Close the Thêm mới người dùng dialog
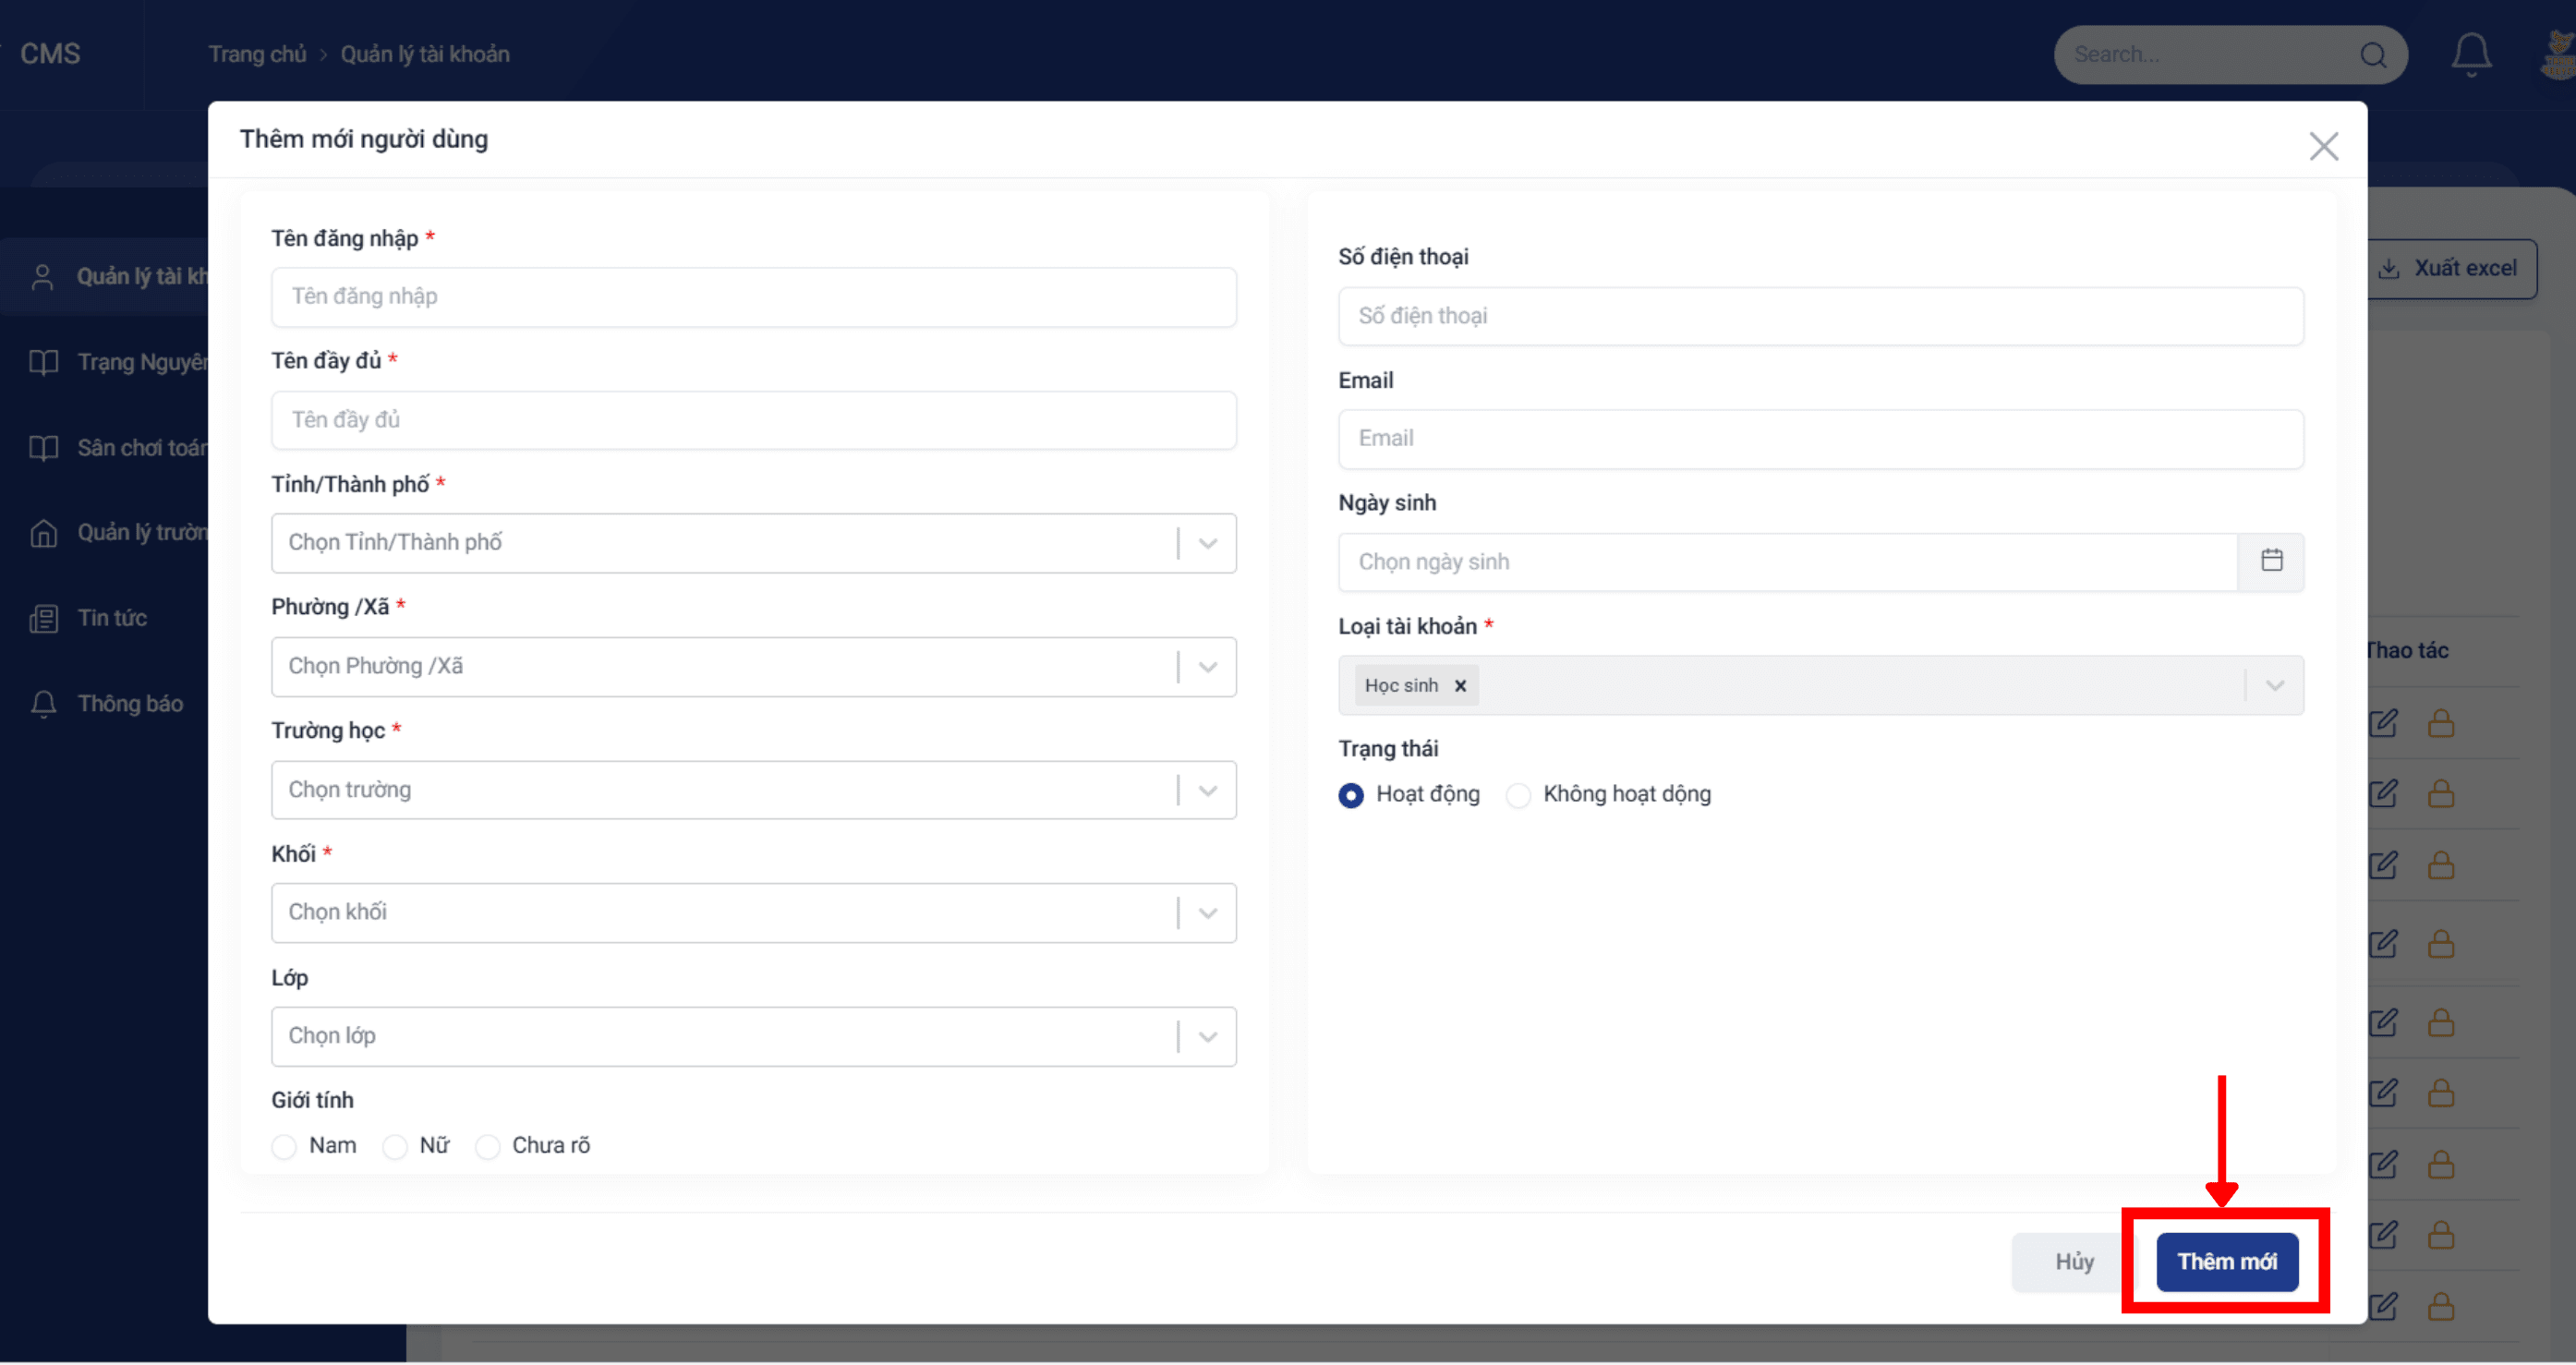Viewport: 2576px width, 1365px height. [2323, 146]
